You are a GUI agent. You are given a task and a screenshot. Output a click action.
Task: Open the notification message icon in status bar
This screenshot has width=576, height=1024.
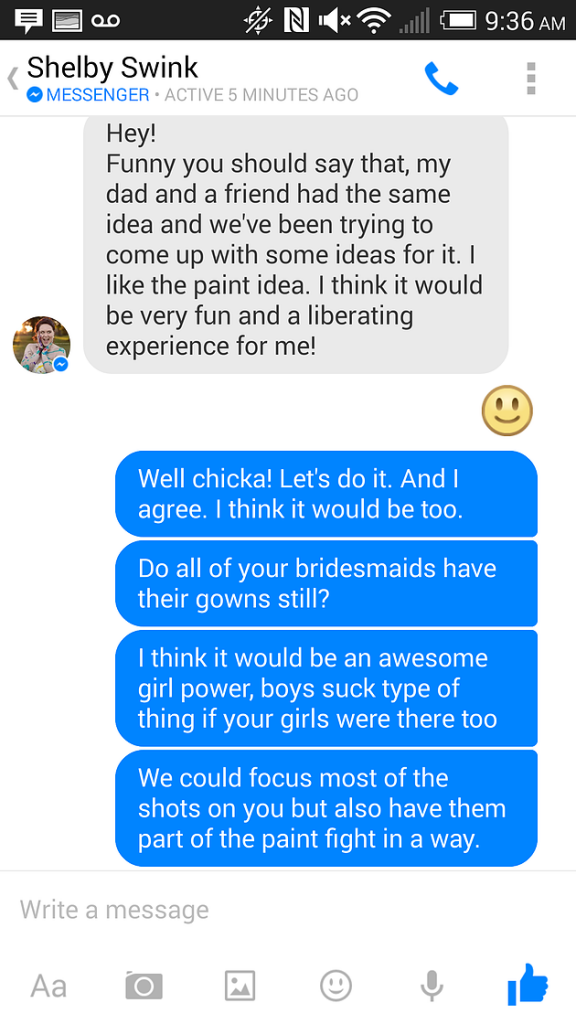tap(26, 20)
